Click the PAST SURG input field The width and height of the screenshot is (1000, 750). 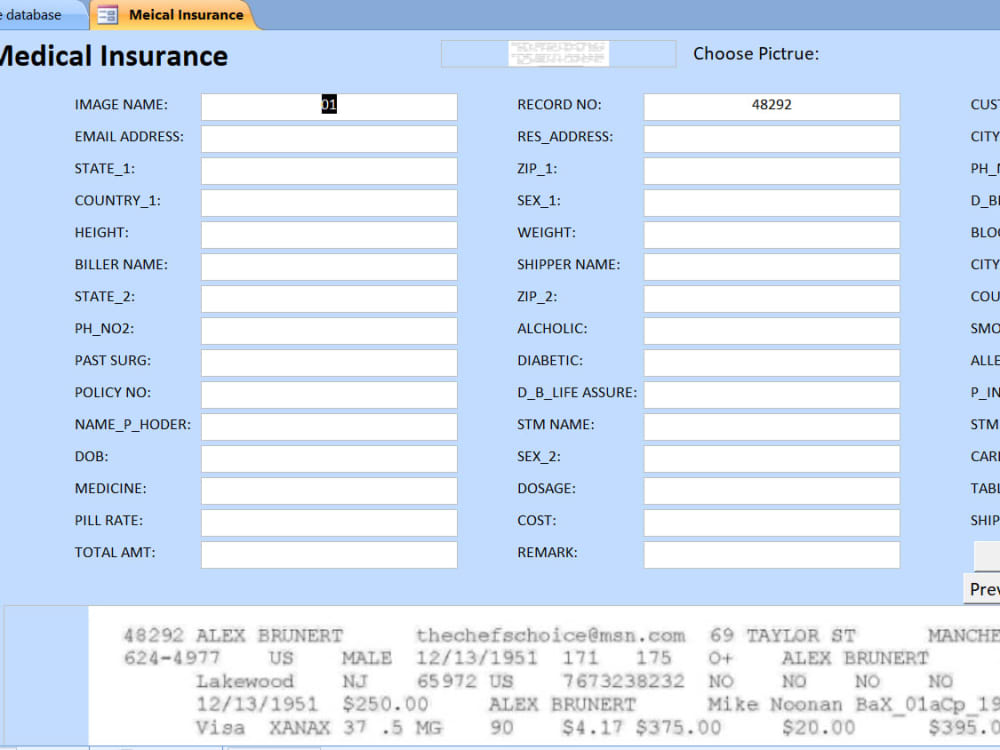329,363
